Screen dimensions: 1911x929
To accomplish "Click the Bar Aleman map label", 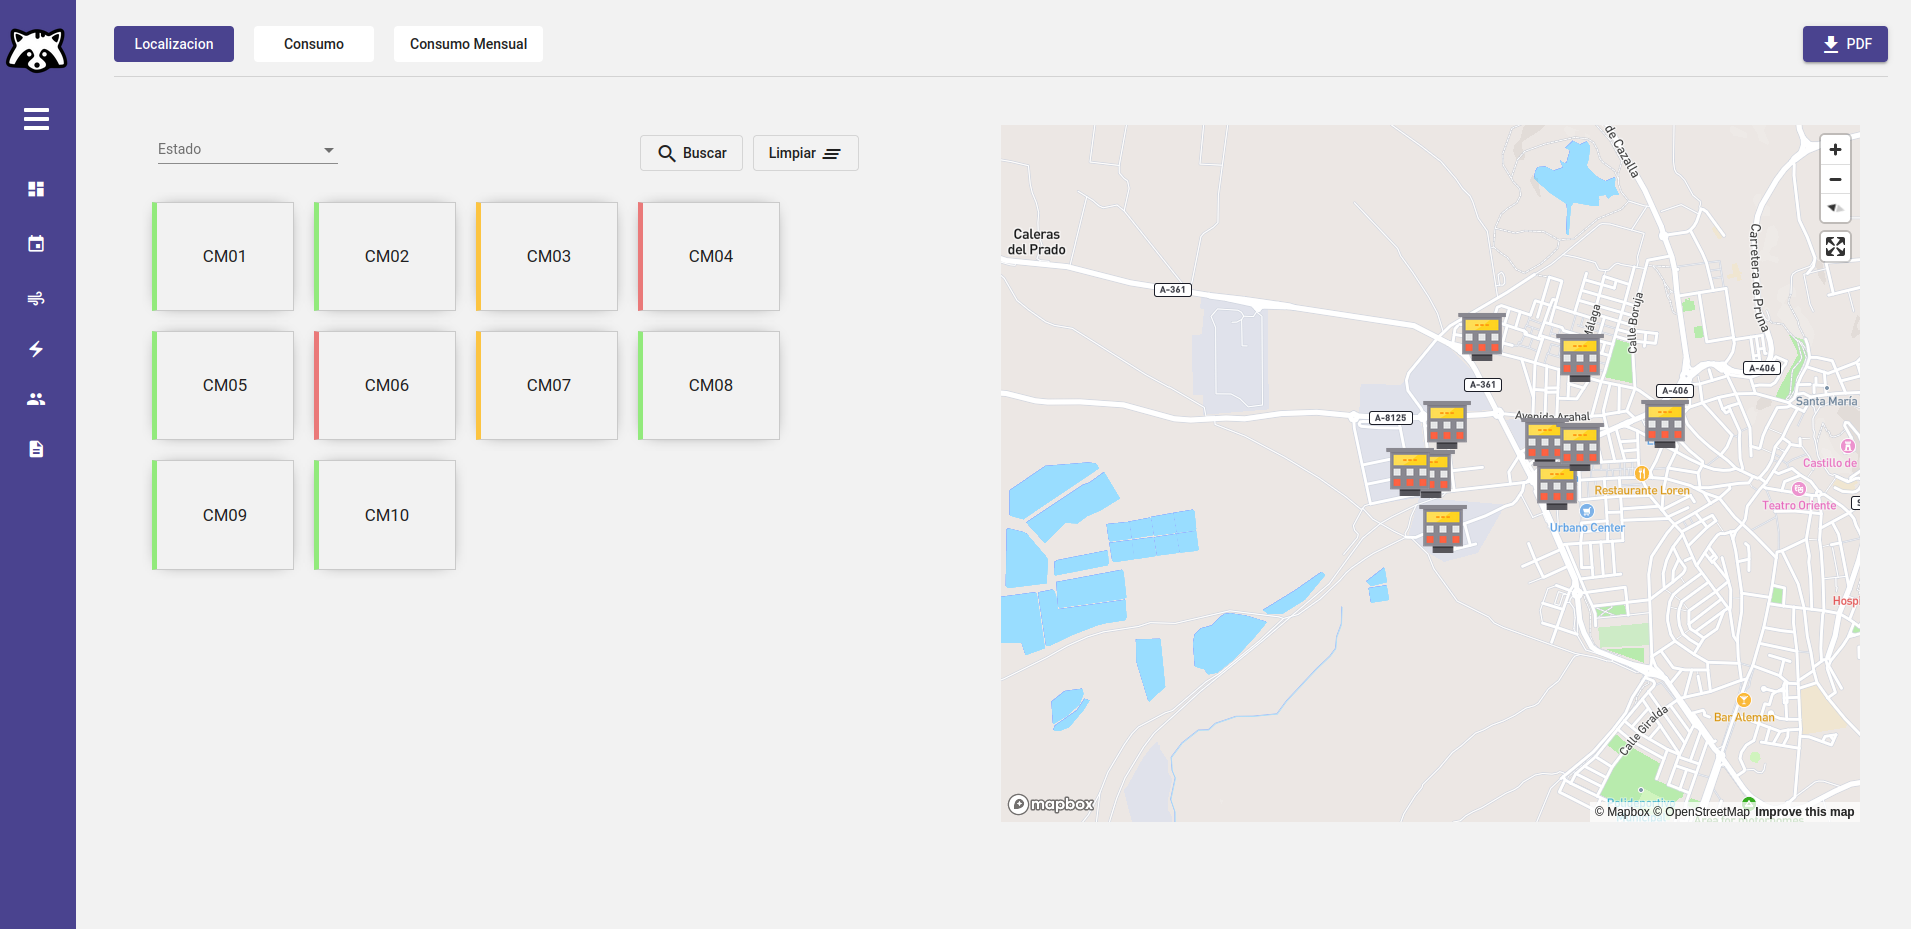I will [1744, 717].
